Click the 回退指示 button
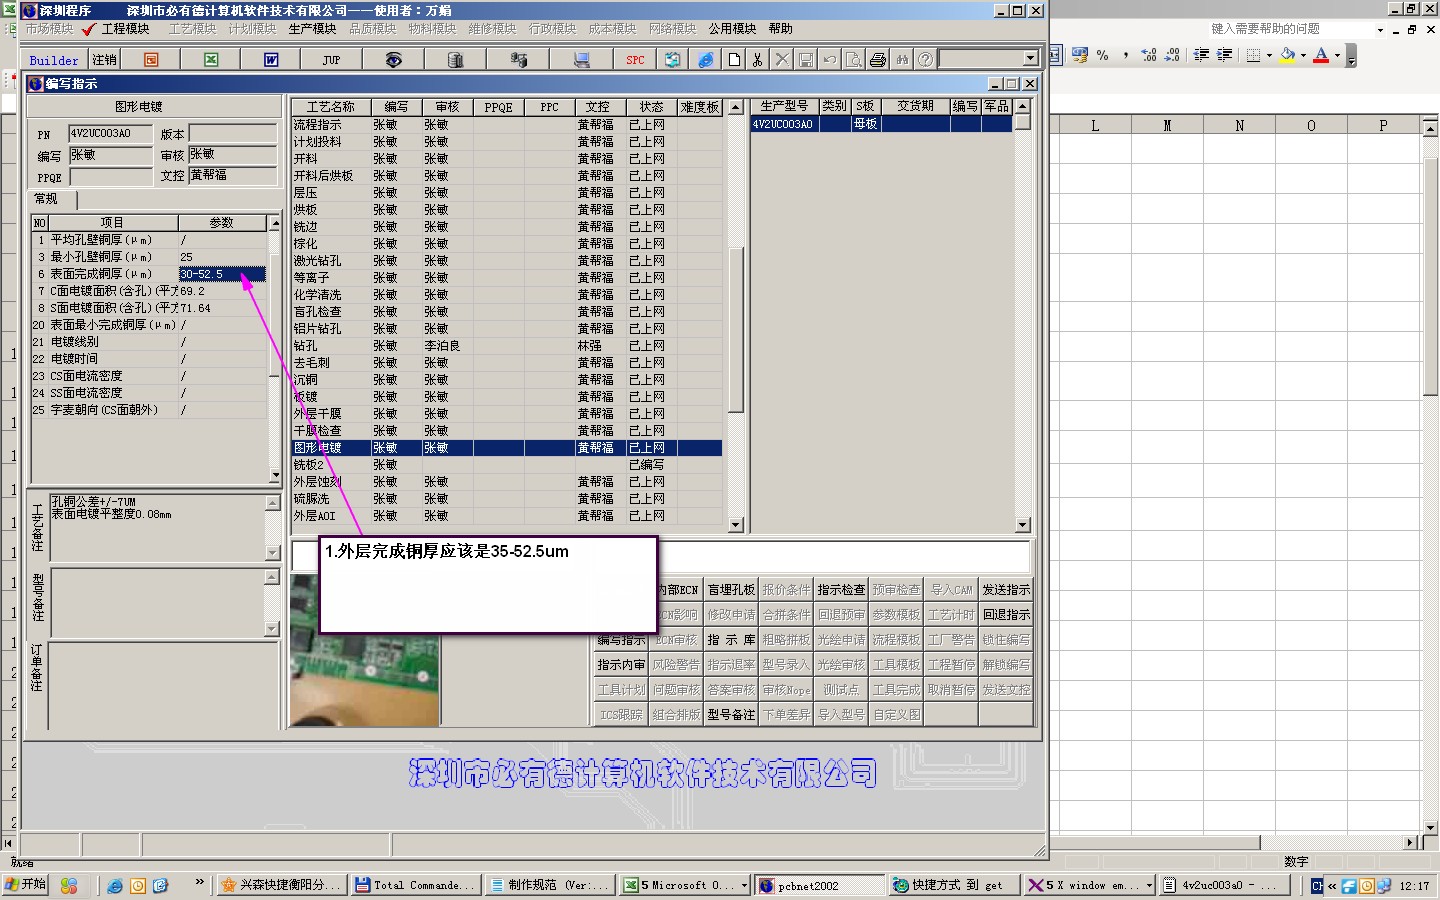The width and height of the screenshot is (1440, 900). [1005, 615]
